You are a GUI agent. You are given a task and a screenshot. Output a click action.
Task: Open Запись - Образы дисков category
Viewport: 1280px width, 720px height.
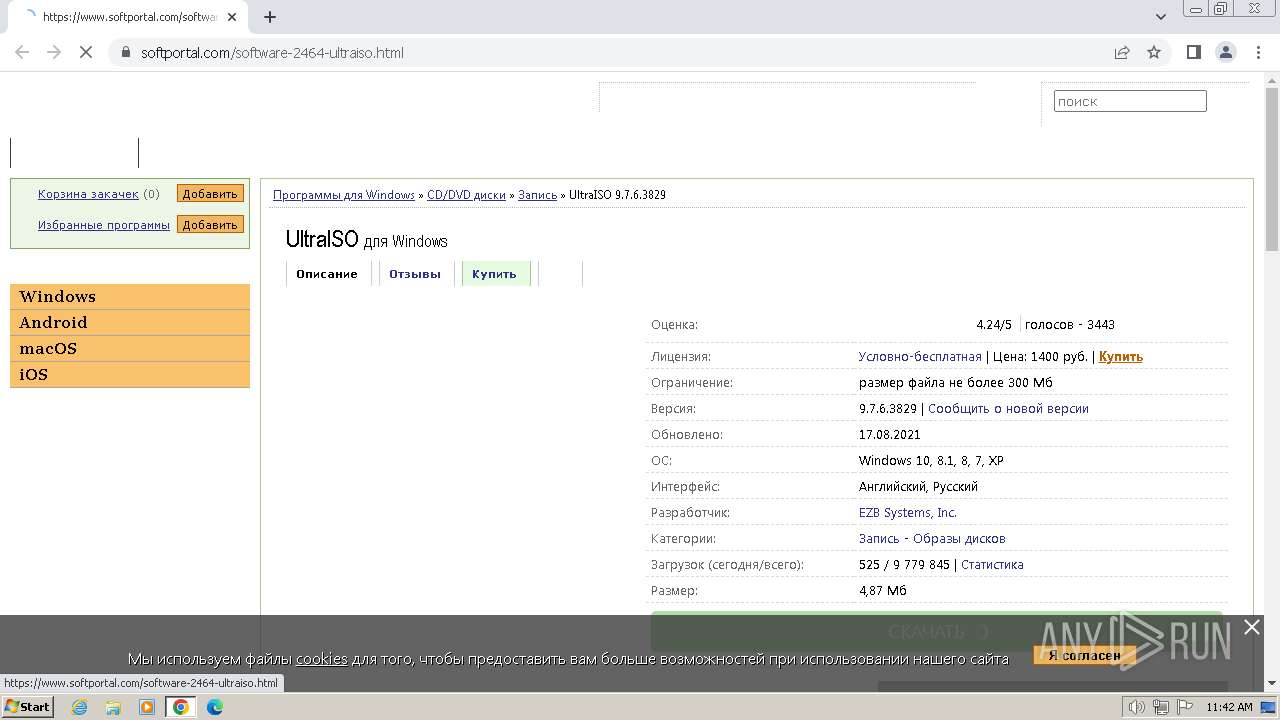click(x=932, y=538)
